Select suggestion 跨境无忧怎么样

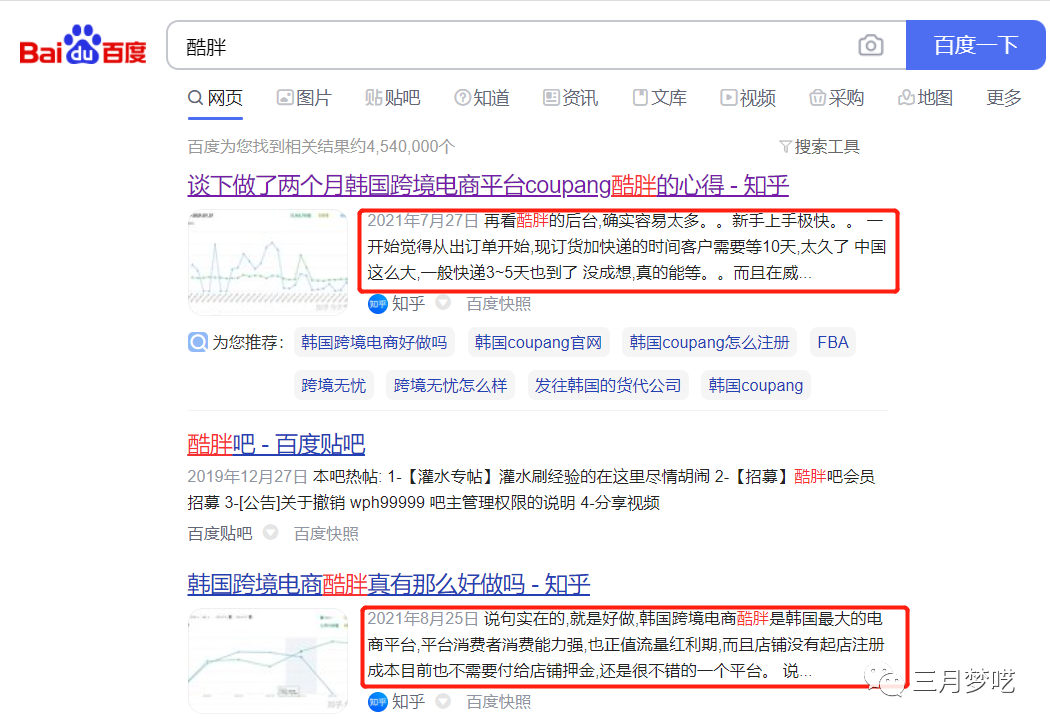point(450,385)
